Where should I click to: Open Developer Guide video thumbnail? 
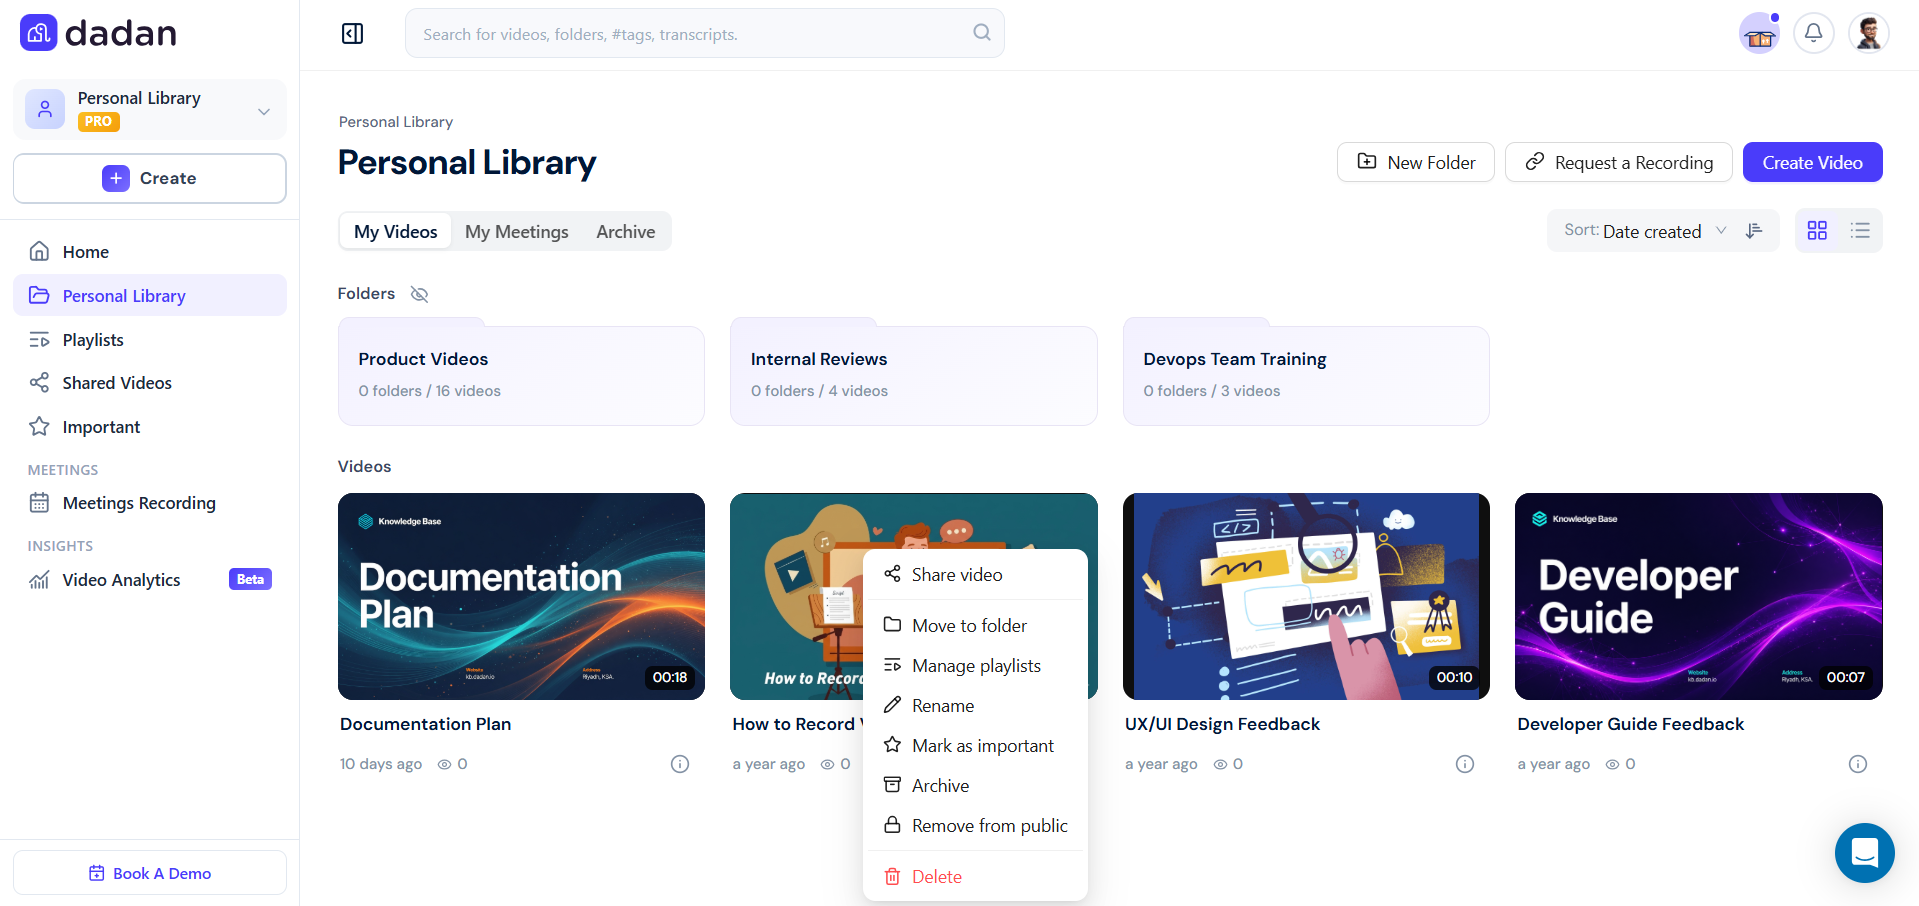point(1698,596)
